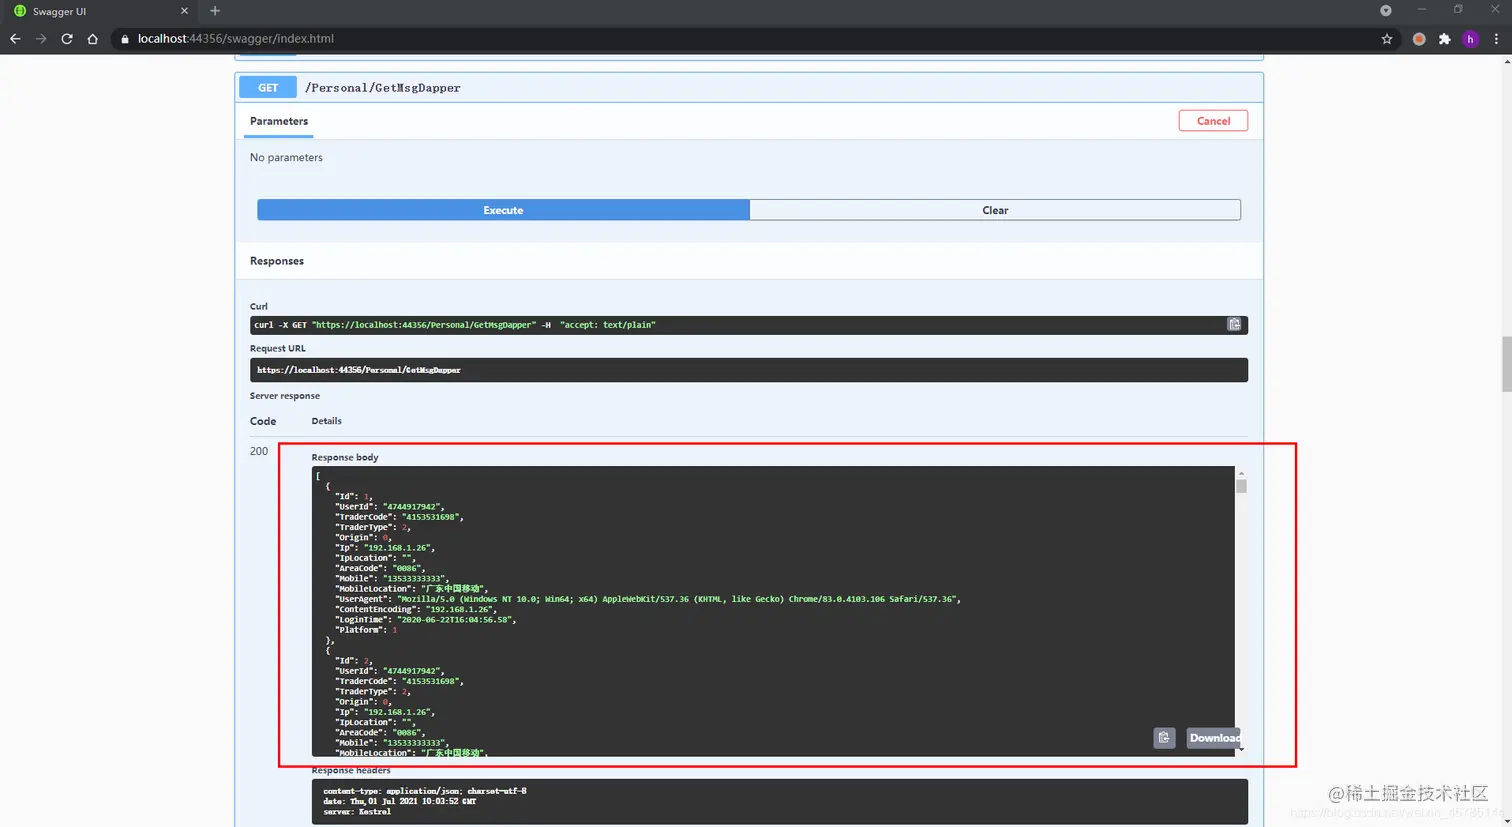The width and height of the screenshot is (1512, 827).
Task: Click the 'Code' column header
Action: coord(263,421)
